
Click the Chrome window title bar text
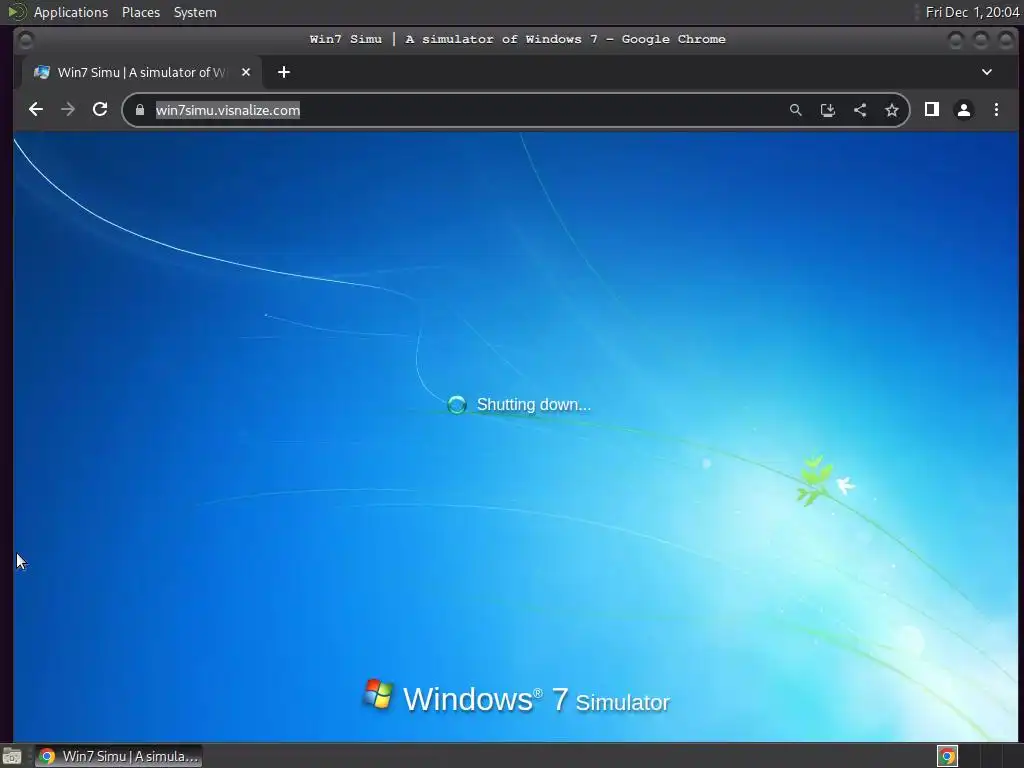tap(517, 39)
